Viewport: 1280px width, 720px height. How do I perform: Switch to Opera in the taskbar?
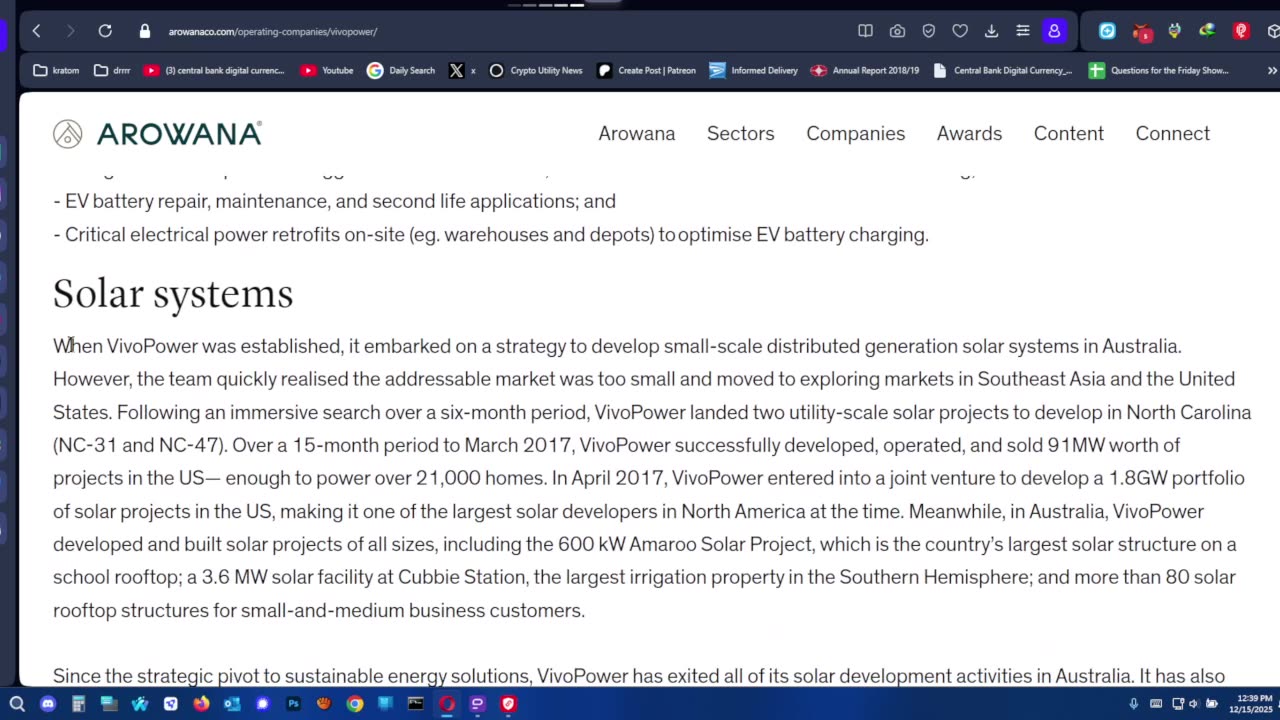click(447, 704)
